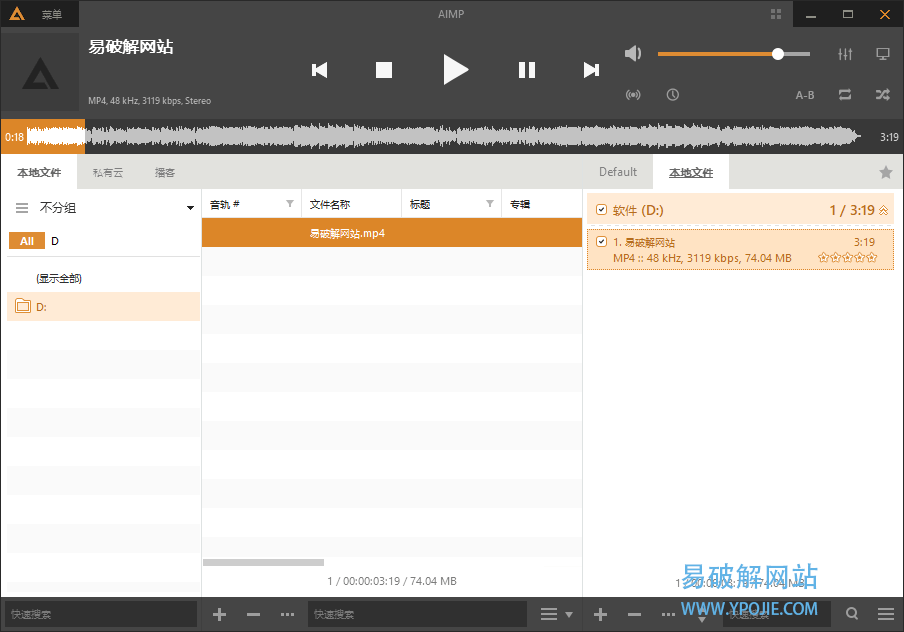The image size is (904, 632).
Task: Rate the 易破解网站 track with stars
Action: click(848, 258)
